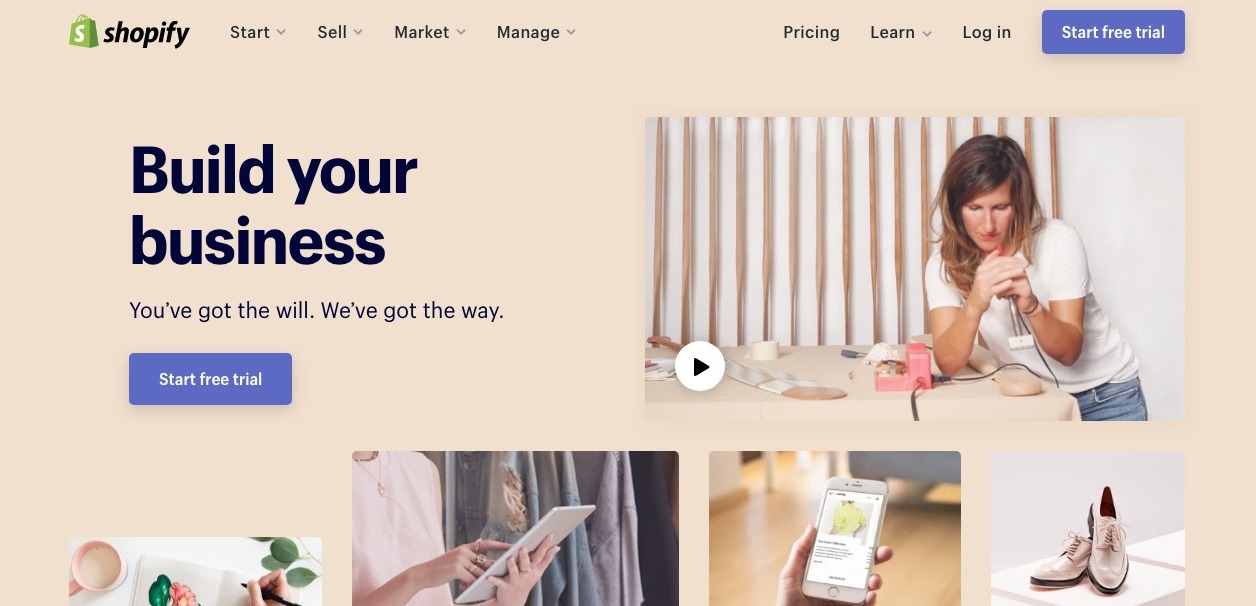Select the Market navigation item
Screen dimensions: 1256x606
tap(422, 32)
